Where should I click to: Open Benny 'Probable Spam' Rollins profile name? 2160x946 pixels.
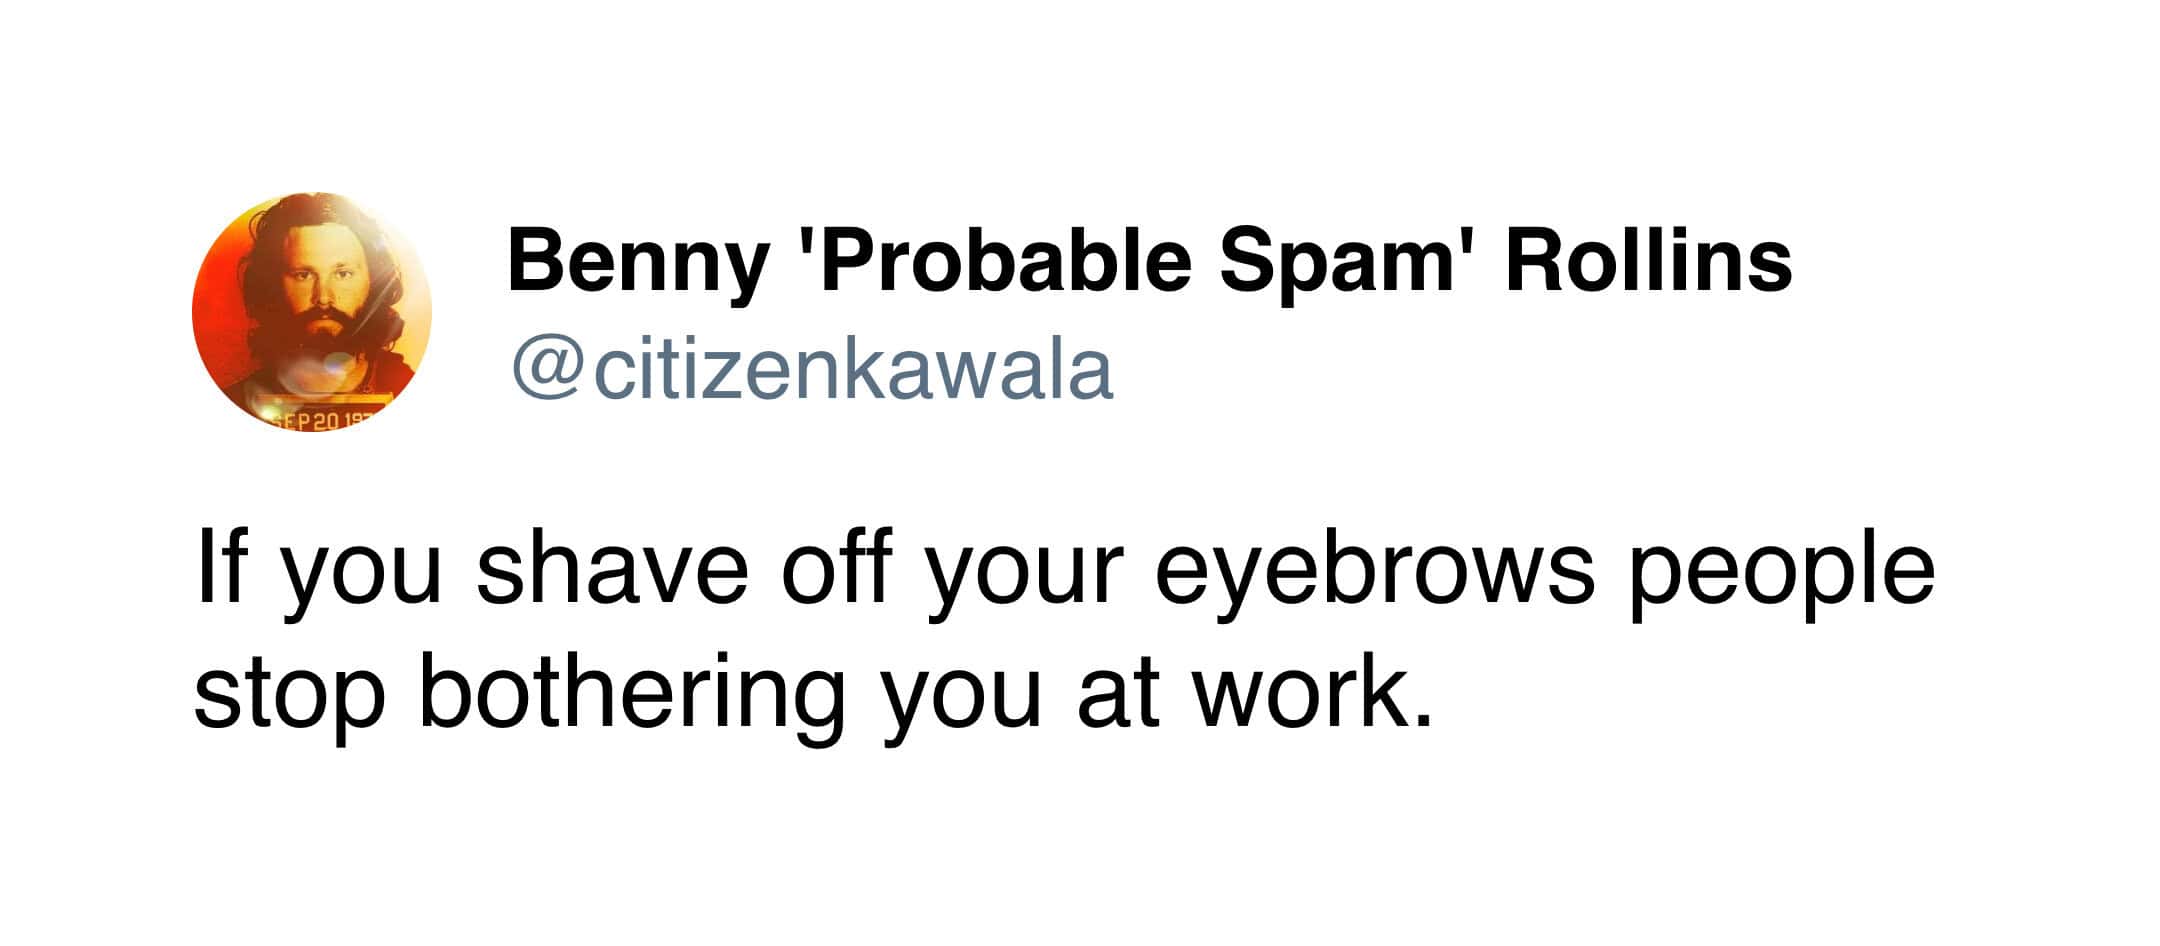coord(1149,260)
